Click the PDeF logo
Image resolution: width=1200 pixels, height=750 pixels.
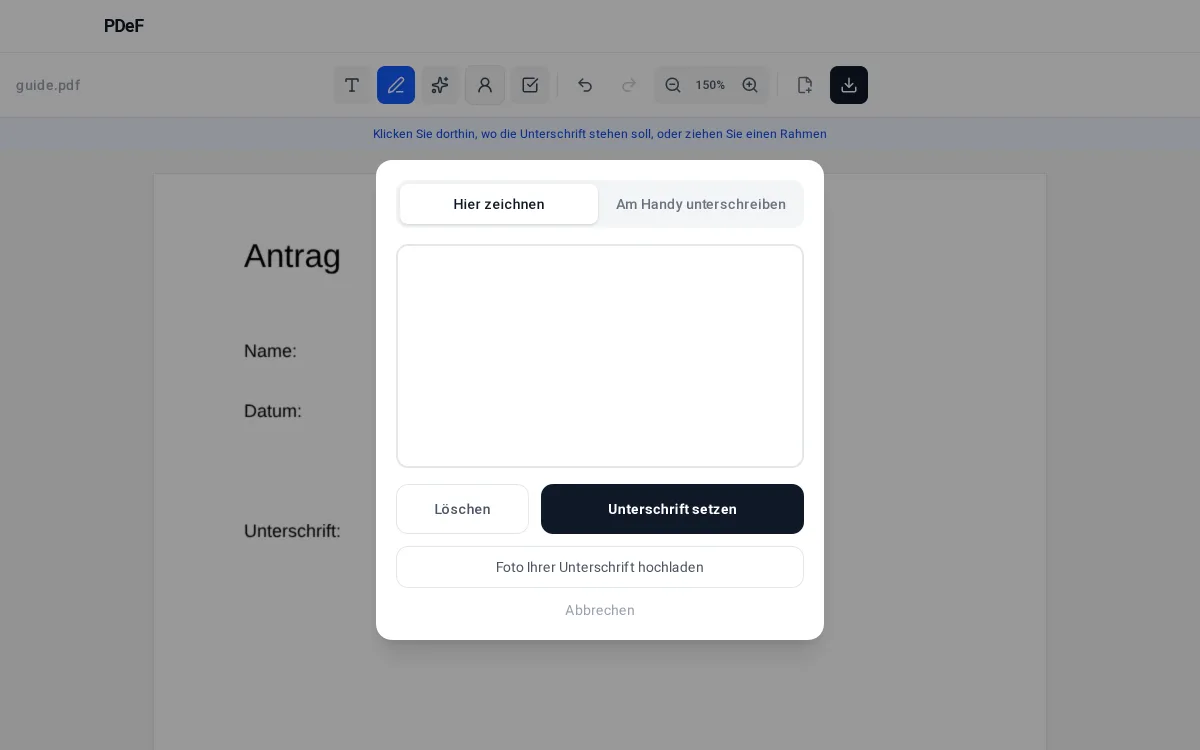124,26
